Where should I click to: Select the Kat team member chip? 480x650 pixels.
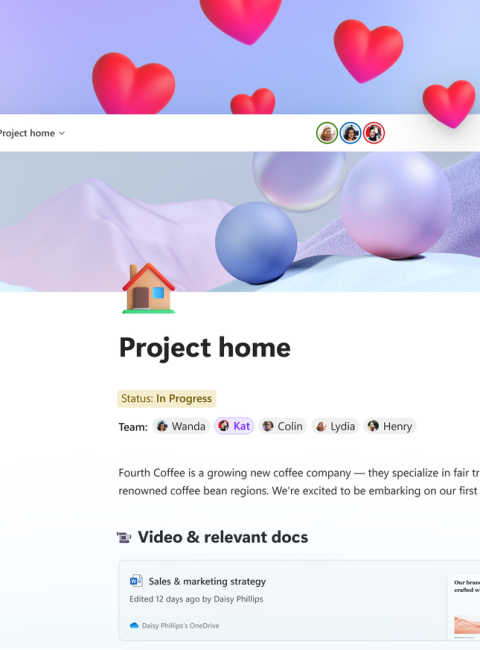234,426
